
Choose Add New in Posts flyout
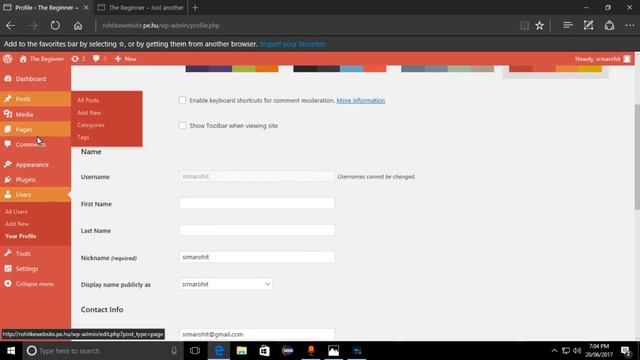[x=89, y=113]
